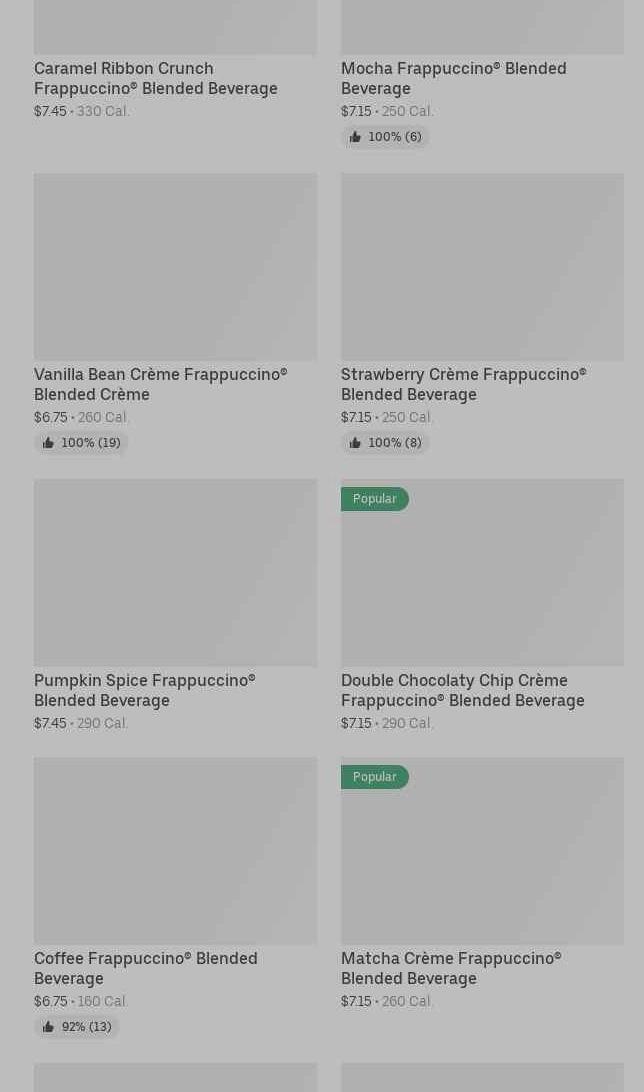Viewport: 644px width, 1092px height.
Task: Choose Matcha Crème Frappuccino title link
Action: [x=450, y=968]
